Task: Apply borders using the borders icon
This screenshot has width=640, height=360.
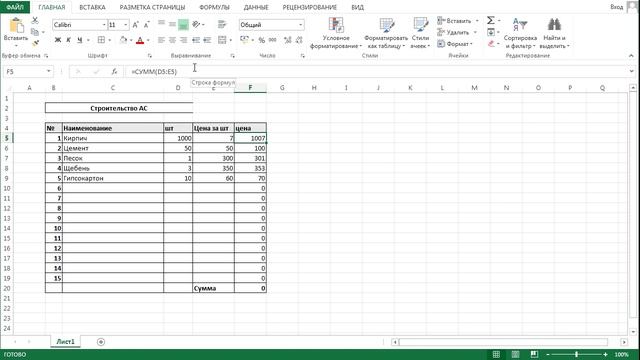Action: (101, 40)
